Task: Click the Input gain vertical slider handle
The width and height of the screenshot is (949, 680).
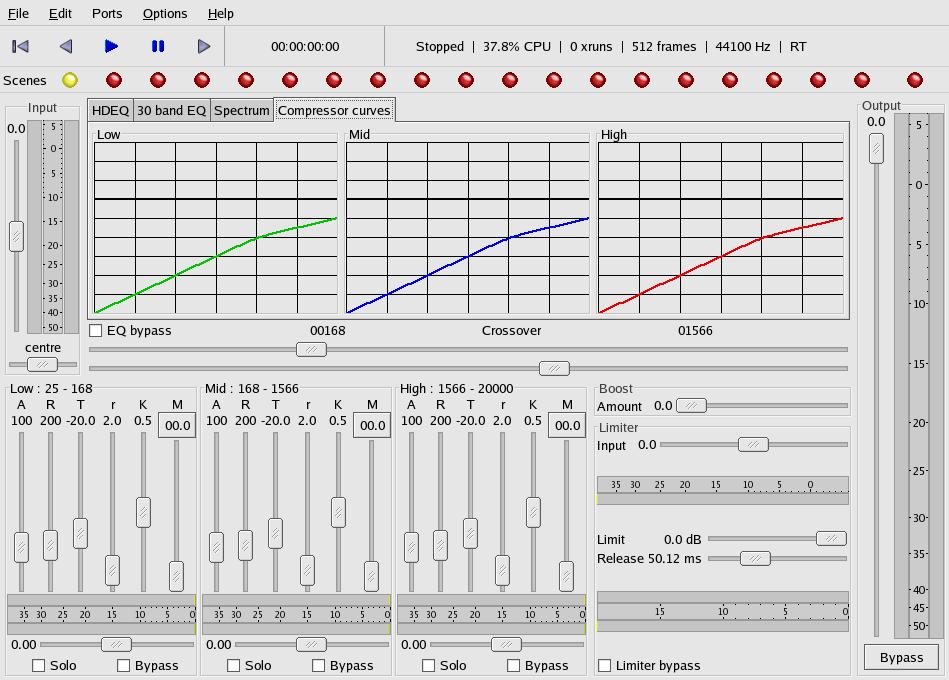Action: 16,237
